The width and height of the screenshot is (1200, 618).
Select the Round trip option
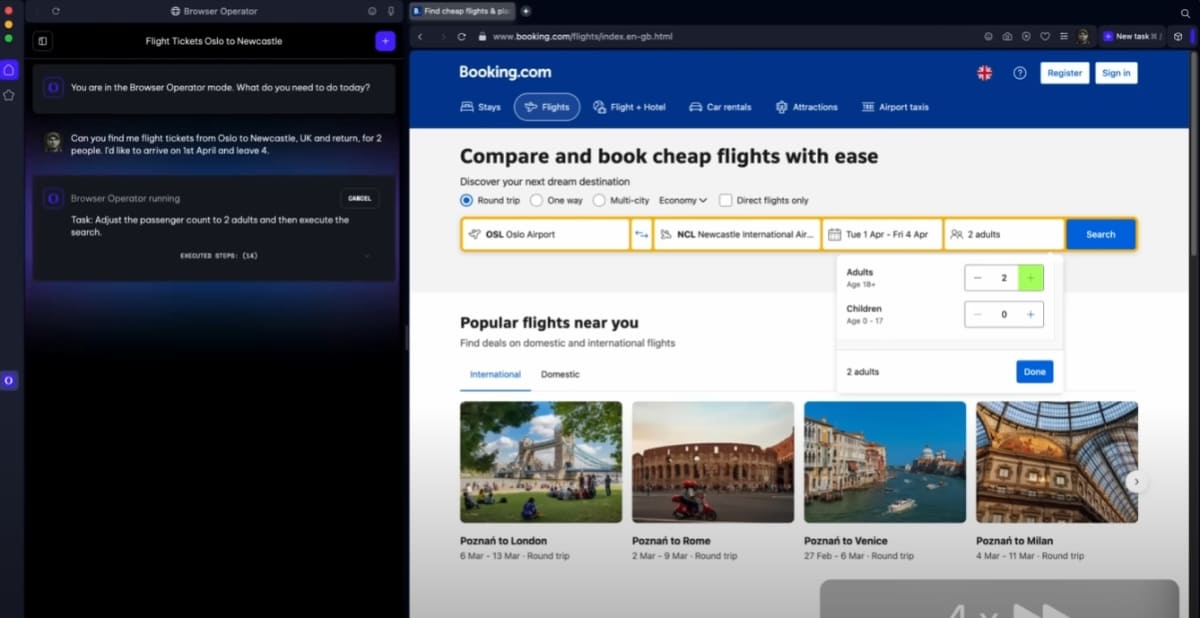(465, 200)
